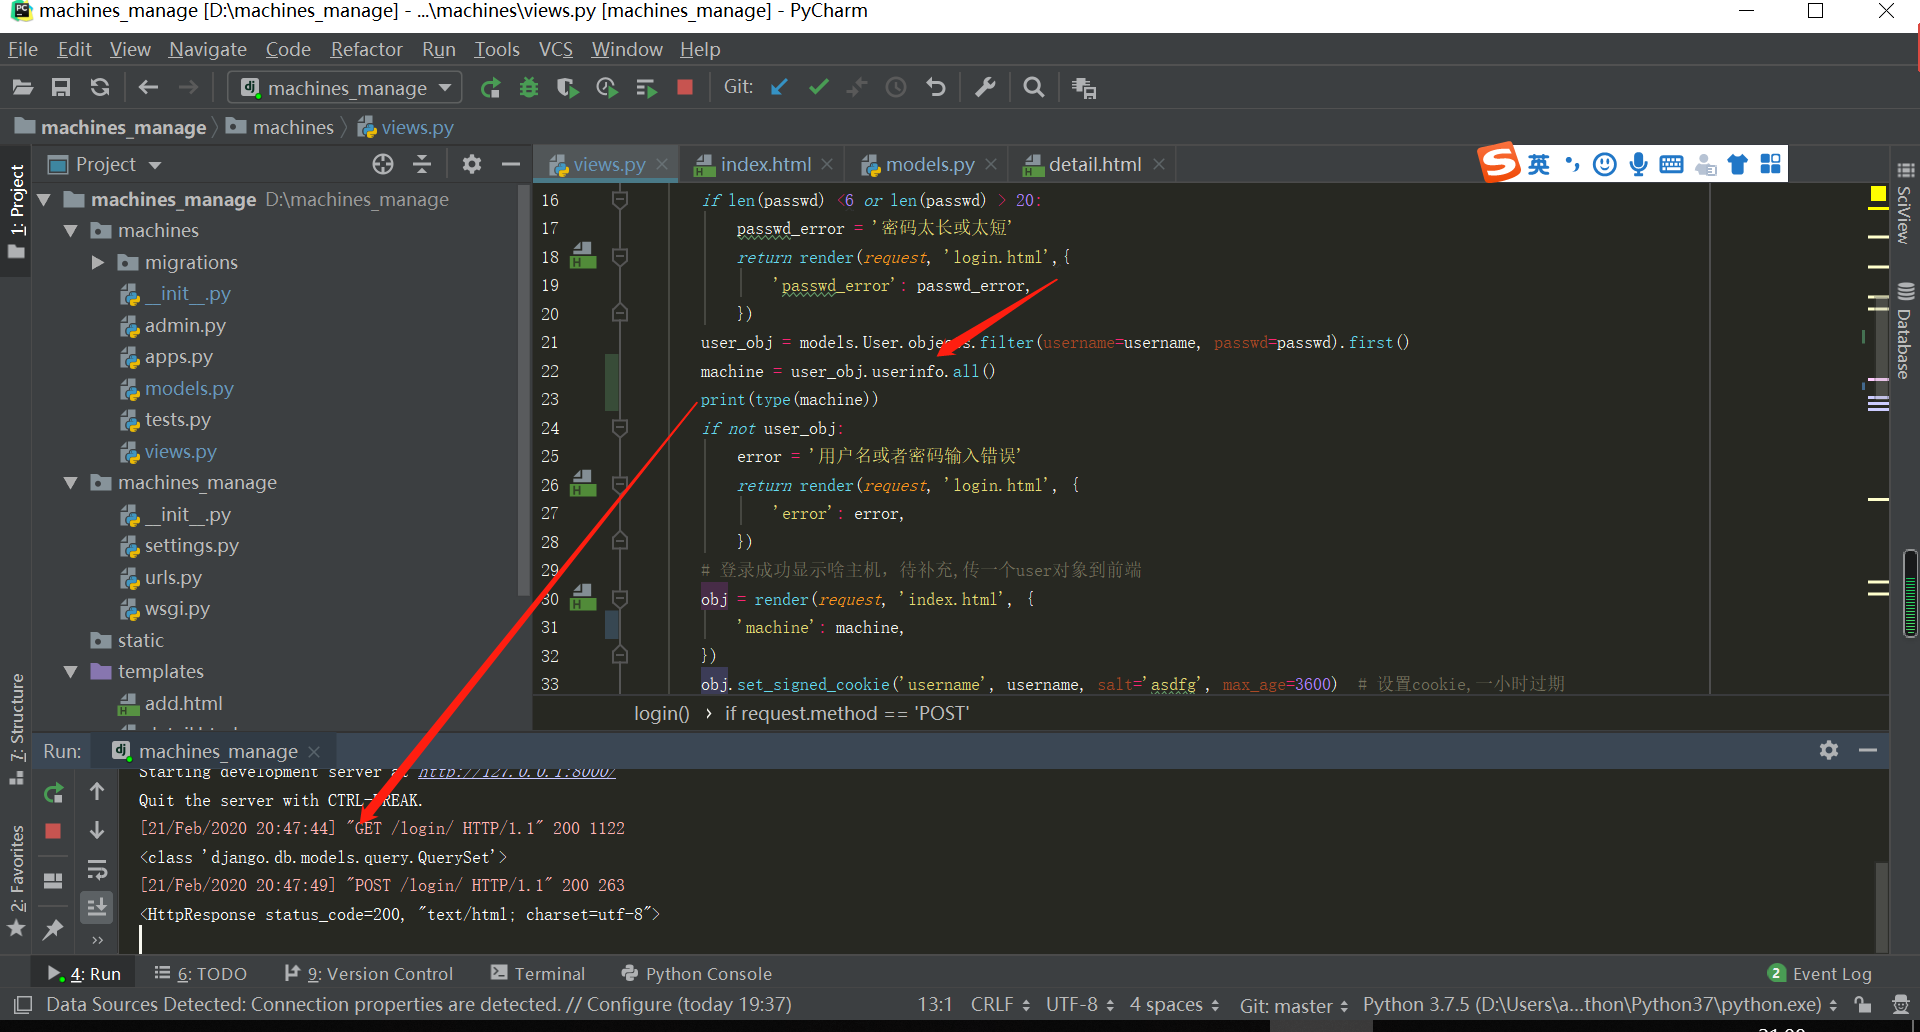Screen dimensions: 1920x1032
Task: Click the Synchronize toolbar icon
Action: pyautogui.click(x=100, y=88)
